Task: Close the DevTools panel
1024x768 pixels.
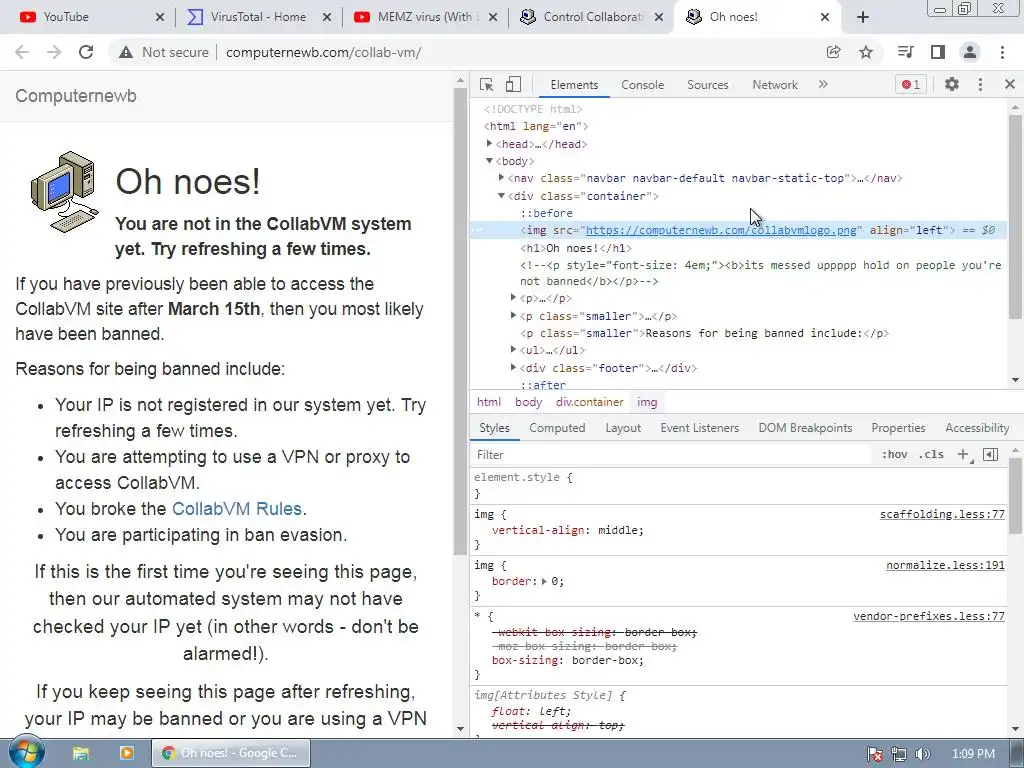Action: [x=1010, y=84]
